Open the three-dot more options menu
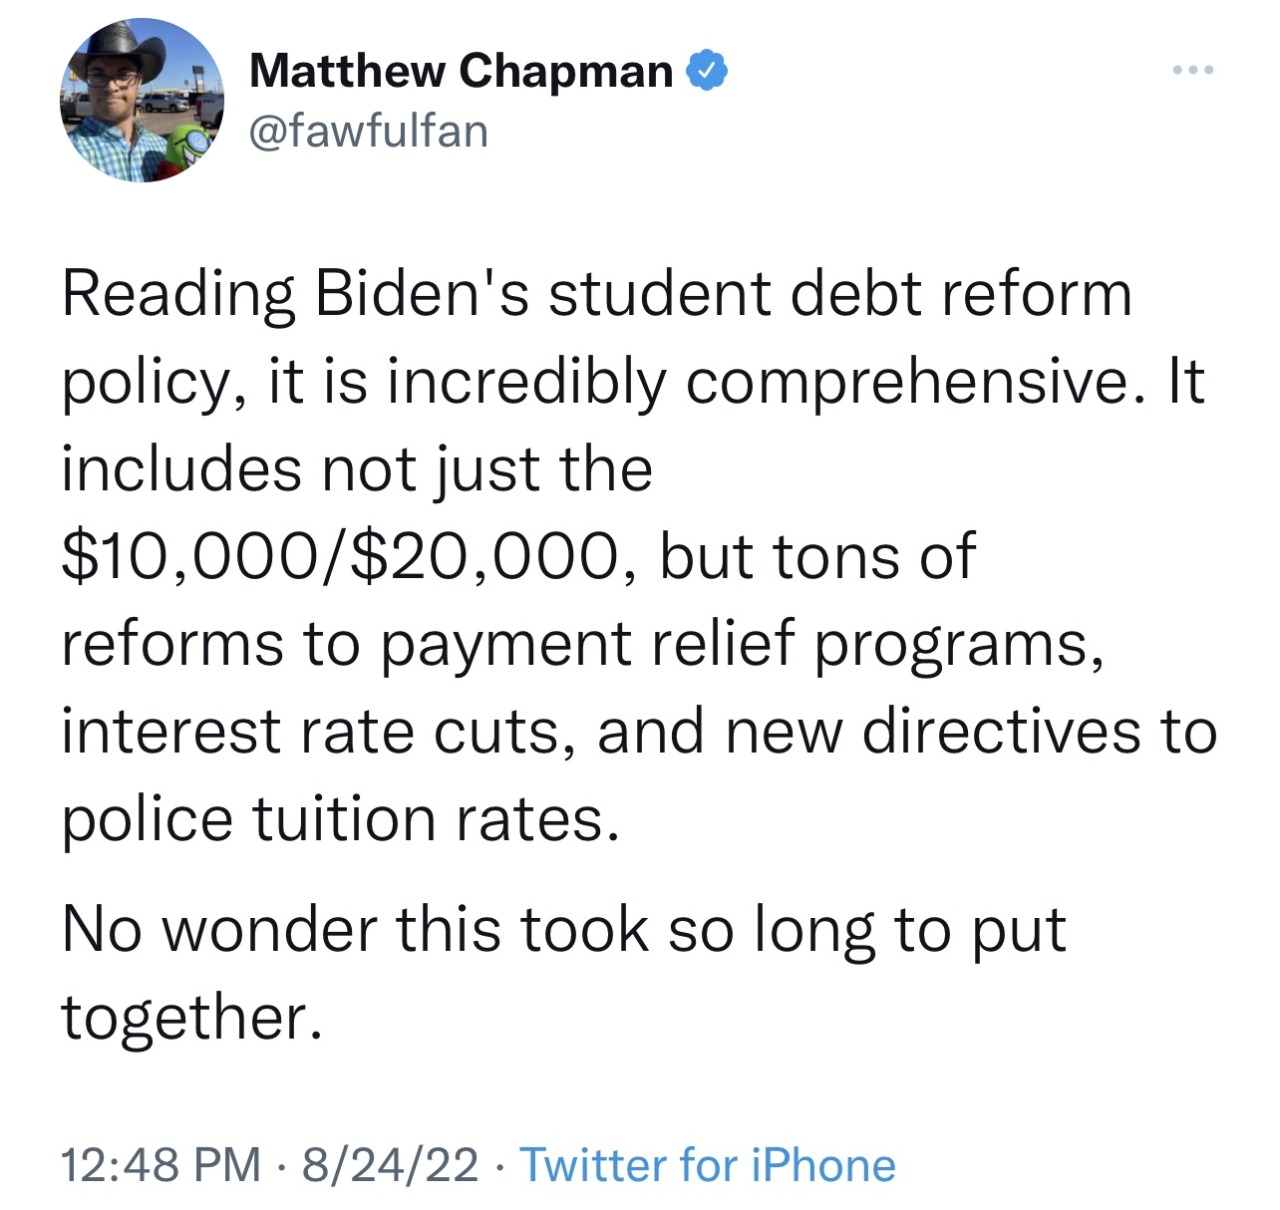Image resolution: width=1280 pixels, height=1210 pixels. tap(1193, 70)
